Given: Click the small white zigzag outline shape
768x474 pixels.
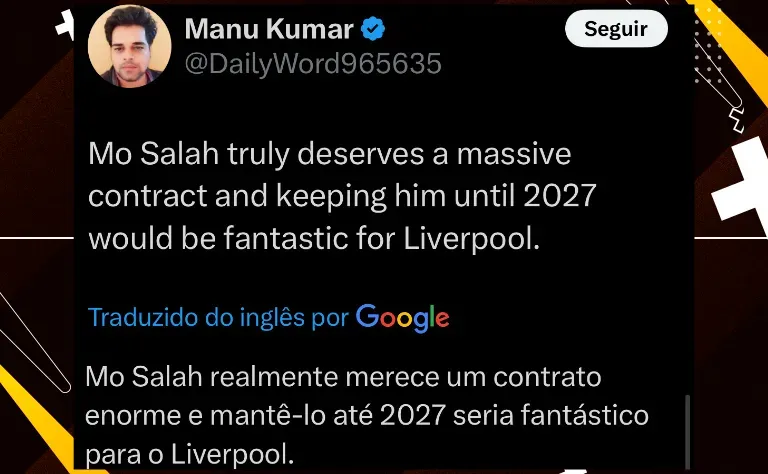Looking at the screenshot, I should coord(737,120).
